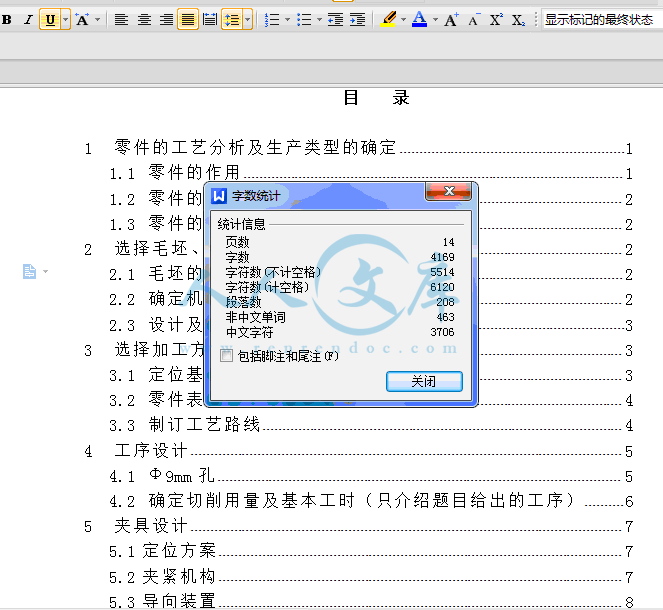663x610 pixels.
Task: Apply subscript formatting
Action: click(518, 19)
